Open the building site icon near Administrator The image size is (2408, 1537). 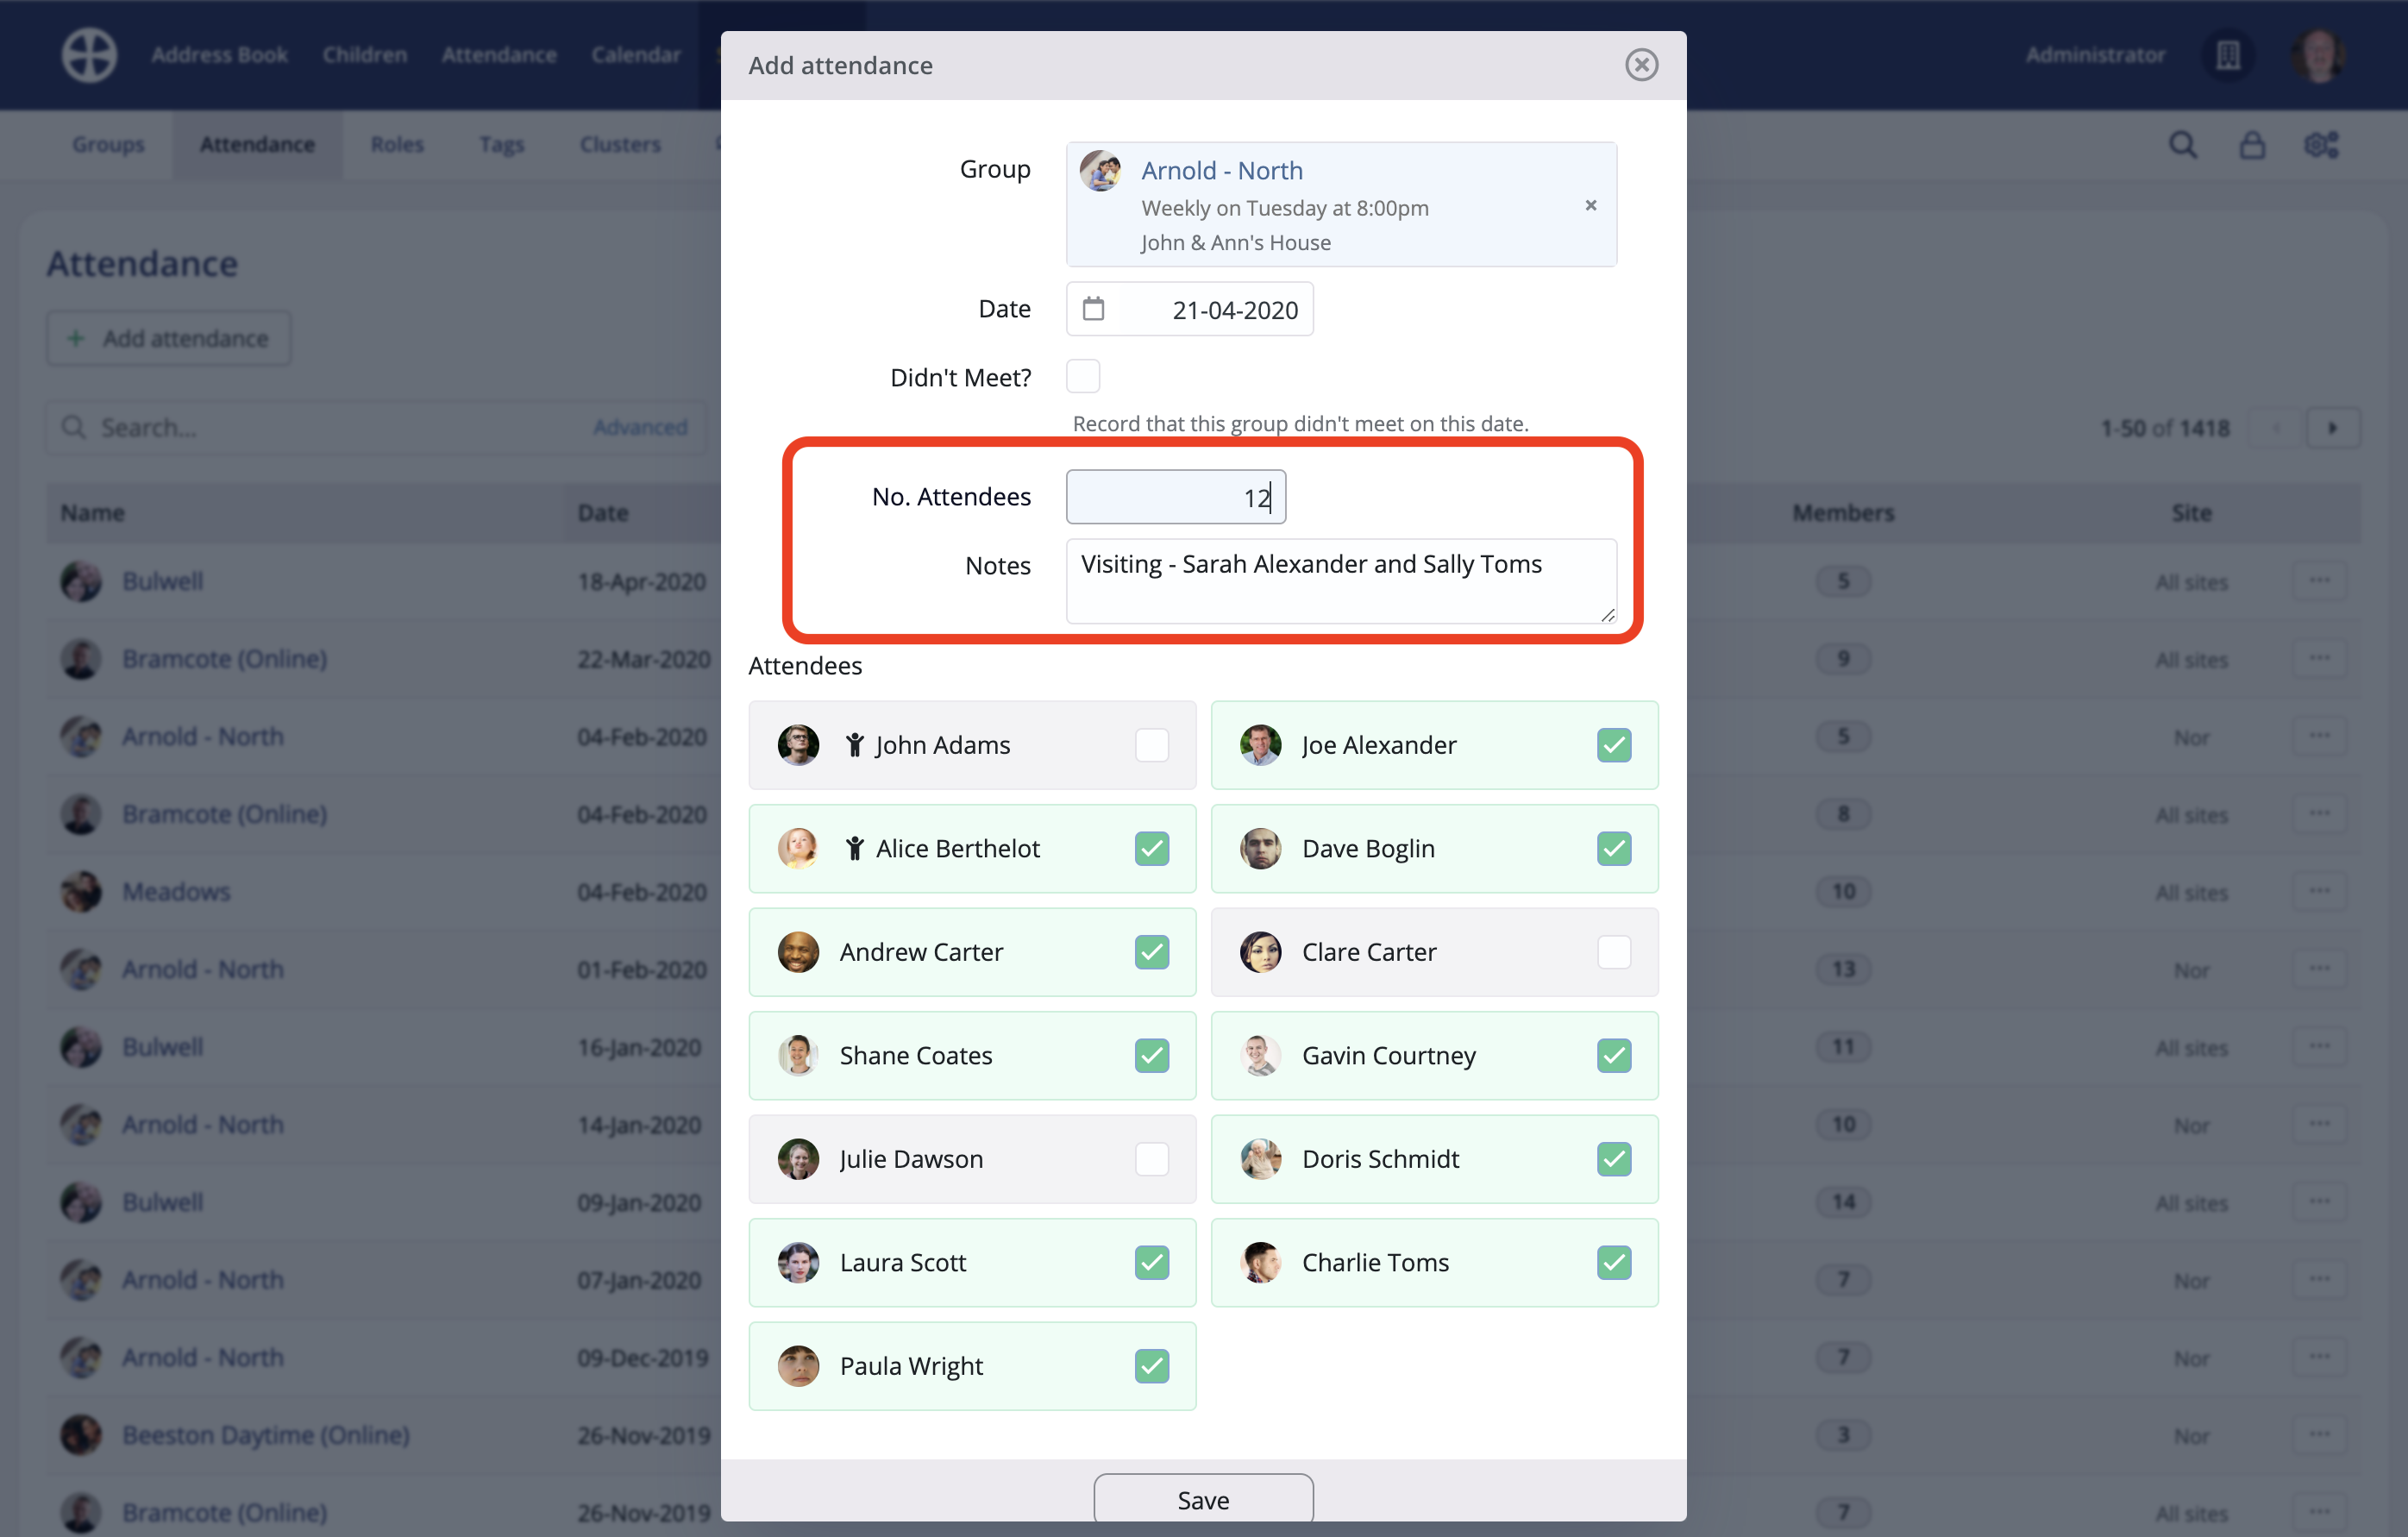pyautogui.click(x=2227, y=55)
